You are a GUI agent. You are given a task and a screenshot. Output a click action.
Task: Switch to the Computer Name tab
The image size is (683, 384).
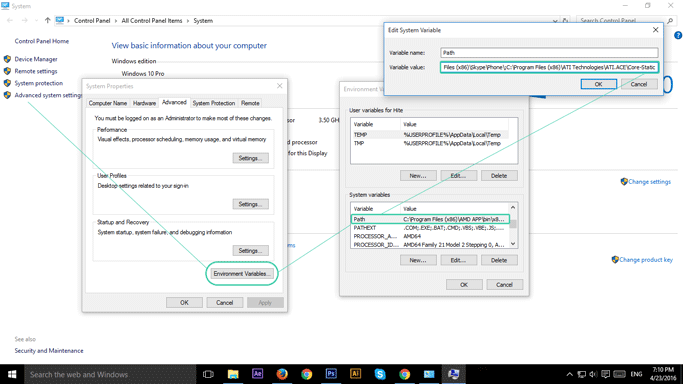tap(108, 103)
